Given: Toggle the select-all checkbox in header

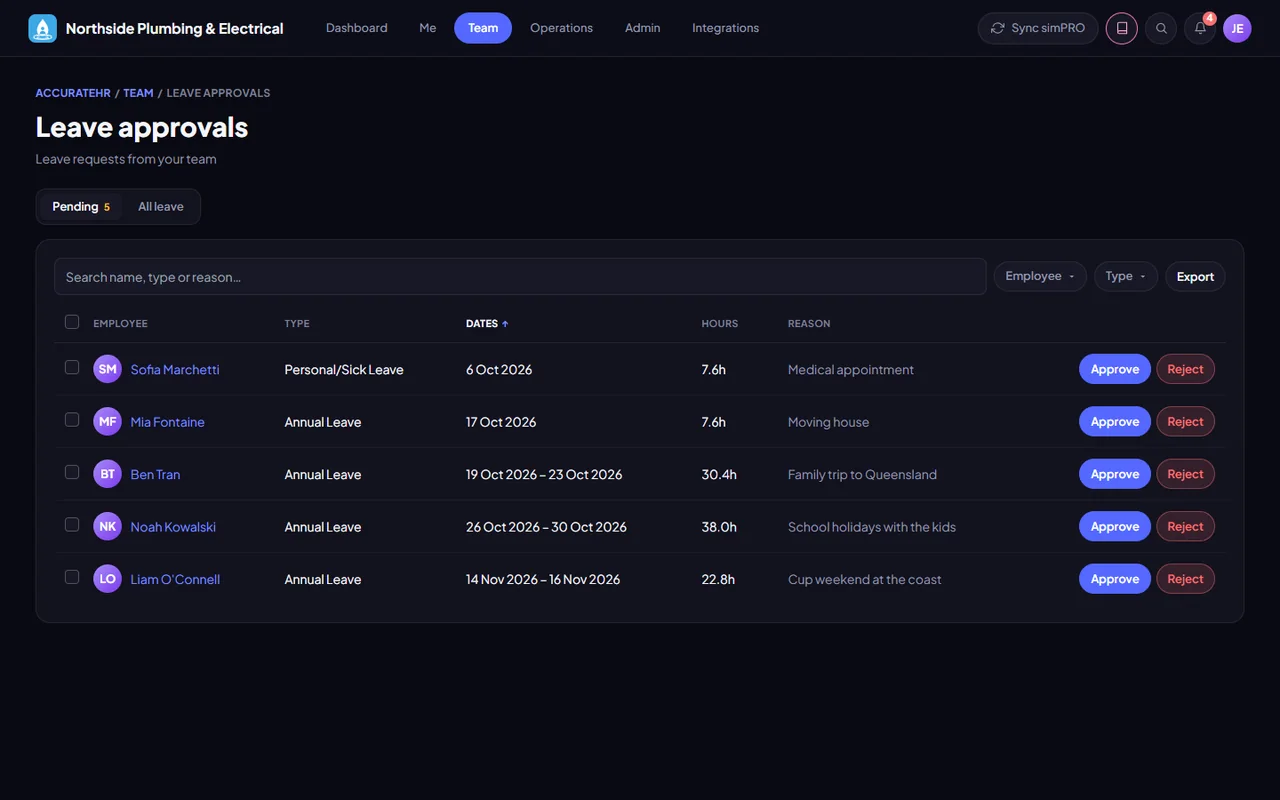Looking at the screenshot, I should click(x=72, y=322).
